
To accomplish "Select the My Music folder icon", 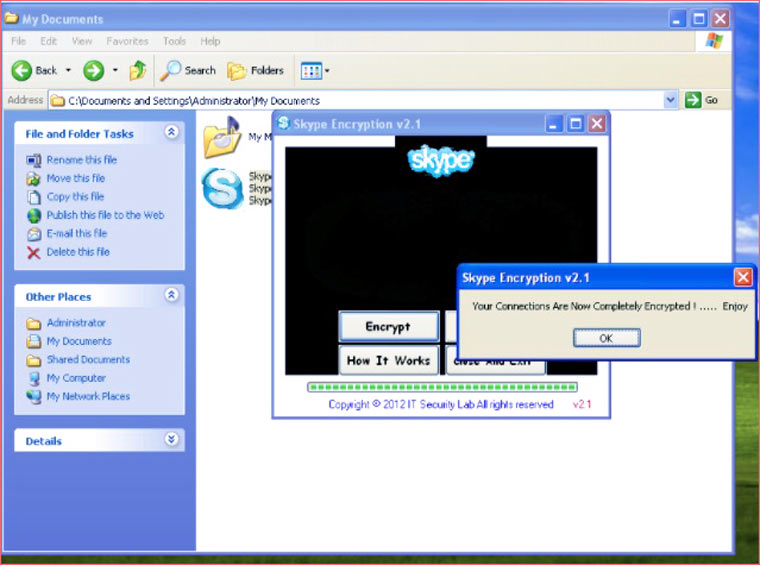I will tap(222, 138).
